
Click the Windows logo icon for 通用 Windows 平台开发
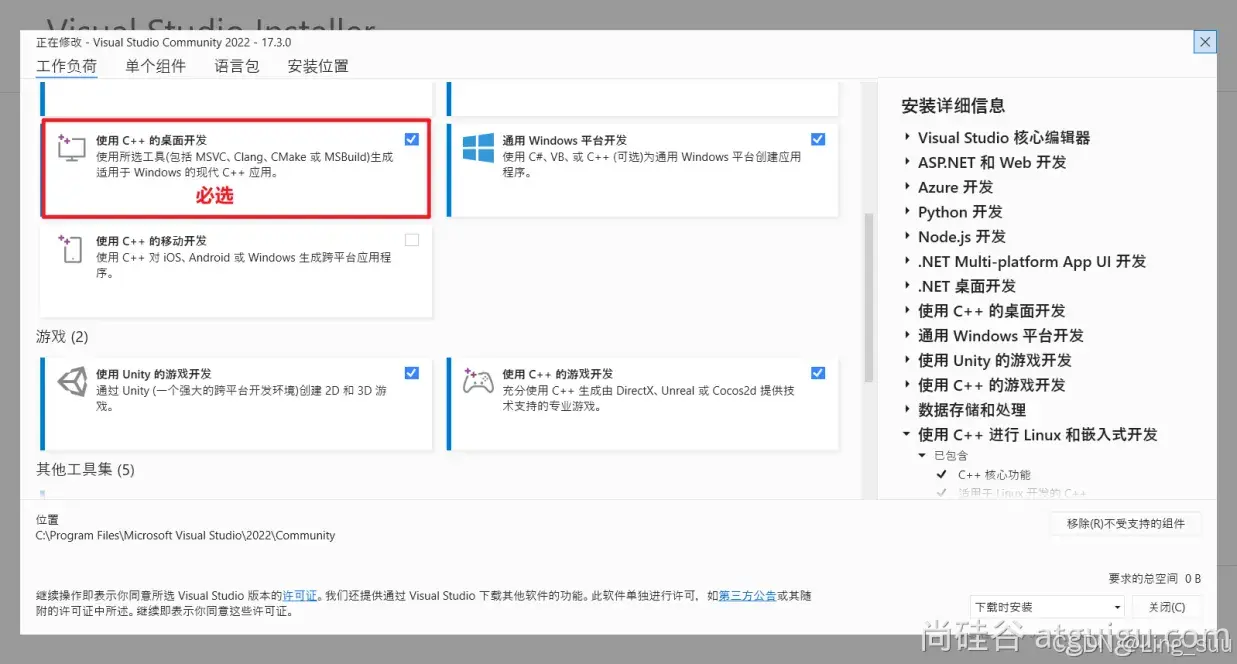tap(478, 148)
